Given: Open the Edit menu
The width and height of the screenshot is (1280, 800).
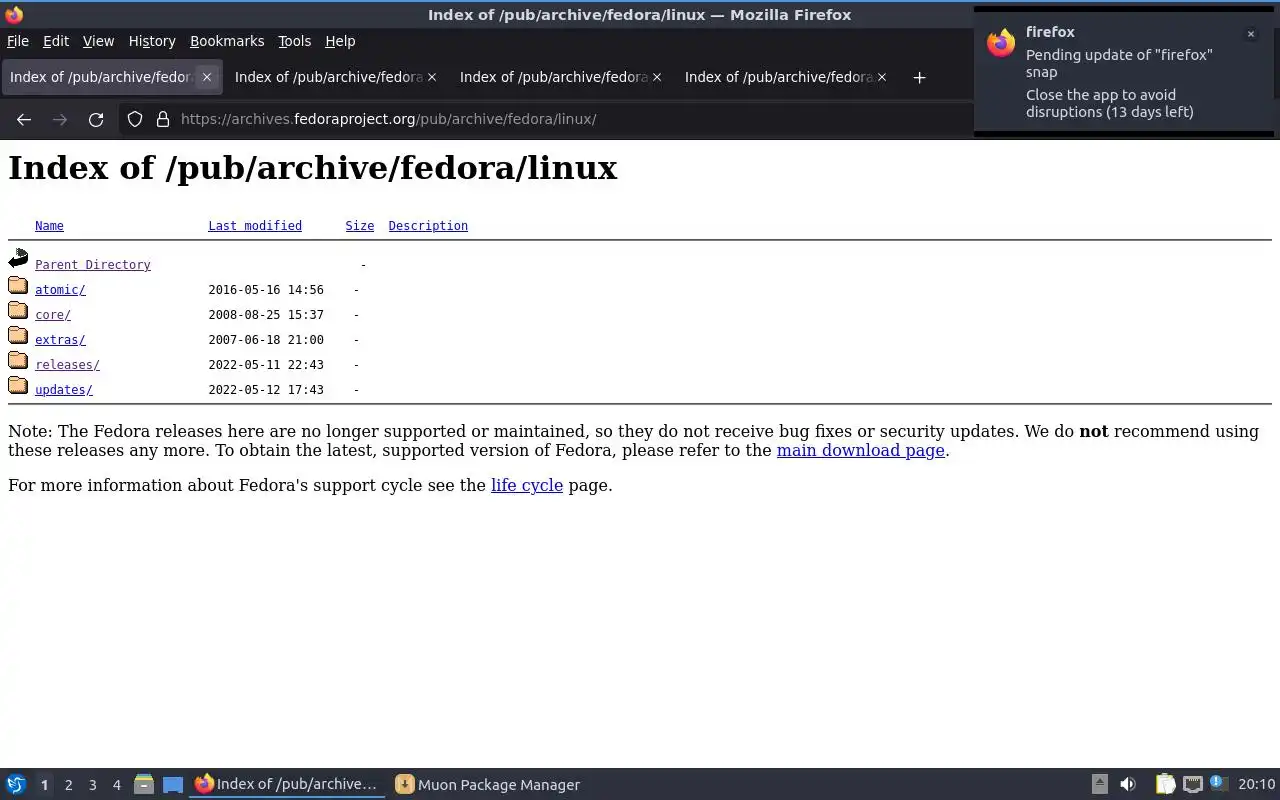Looking at the screenshot, I should coord(56,41).
